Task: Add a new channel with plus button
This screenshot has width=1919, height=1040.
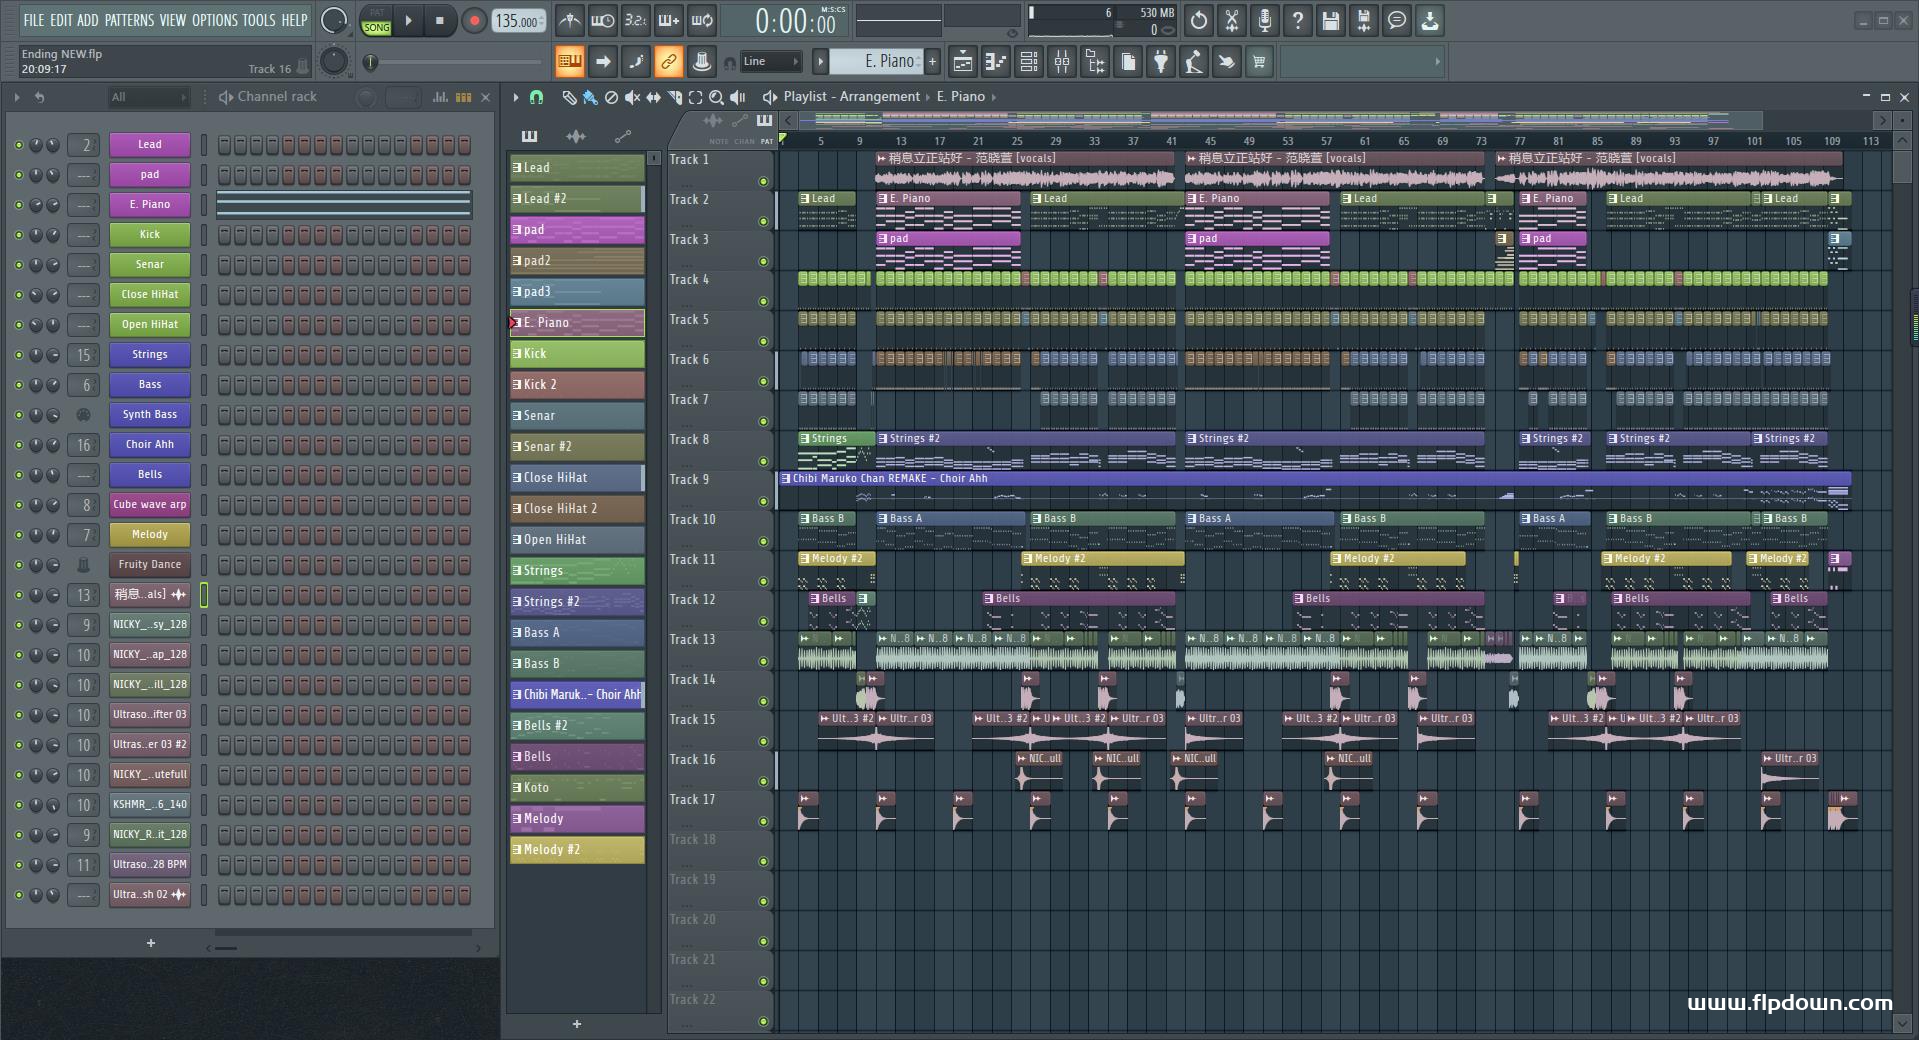Action: point(151,943)
